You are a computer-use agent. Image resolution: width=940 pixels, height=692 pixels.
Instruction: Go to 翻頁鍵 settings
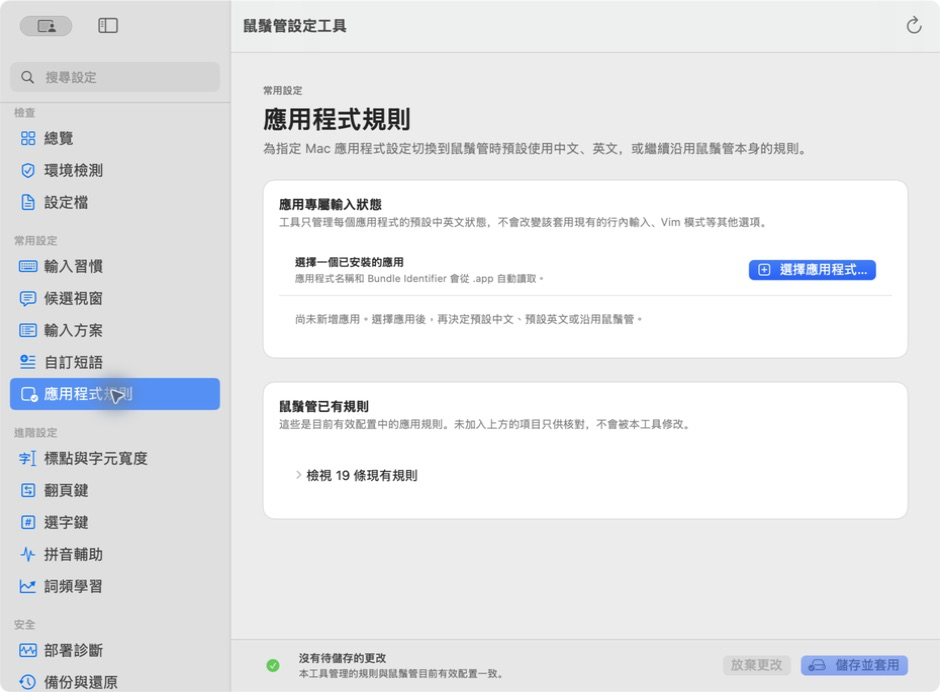coord(115,491)
